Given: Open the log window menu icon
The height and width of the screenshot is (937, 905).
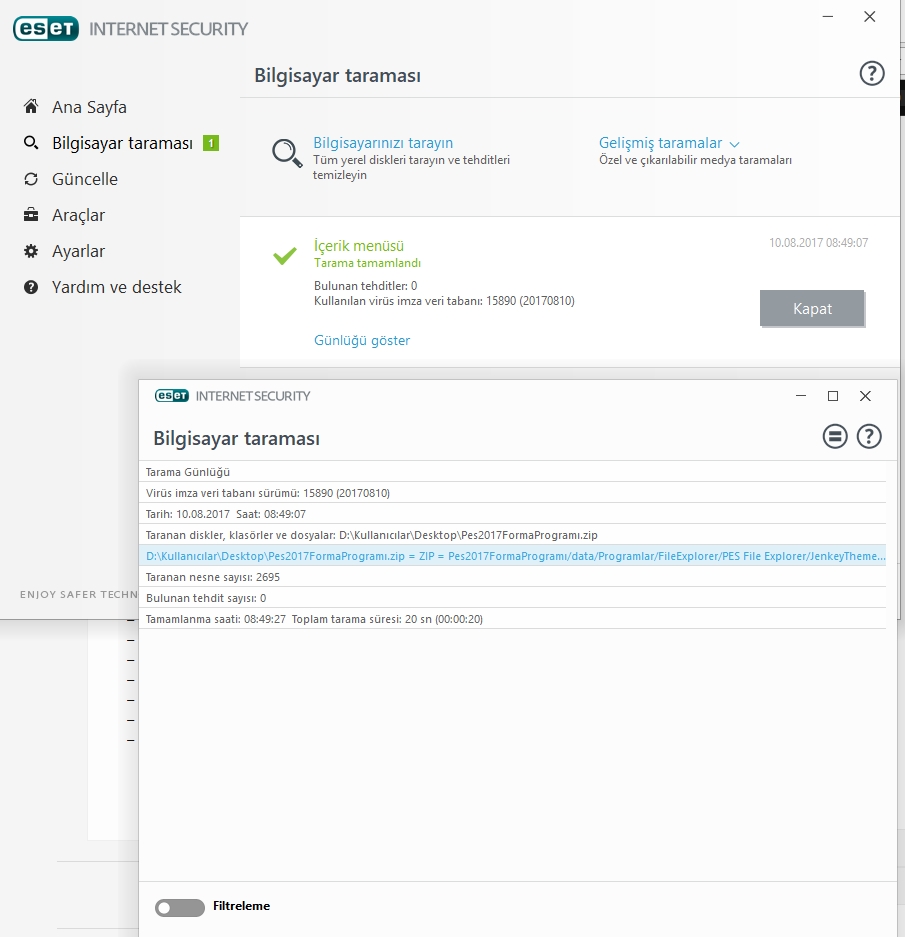Looking at the screenshot, I should pos(835,436).
